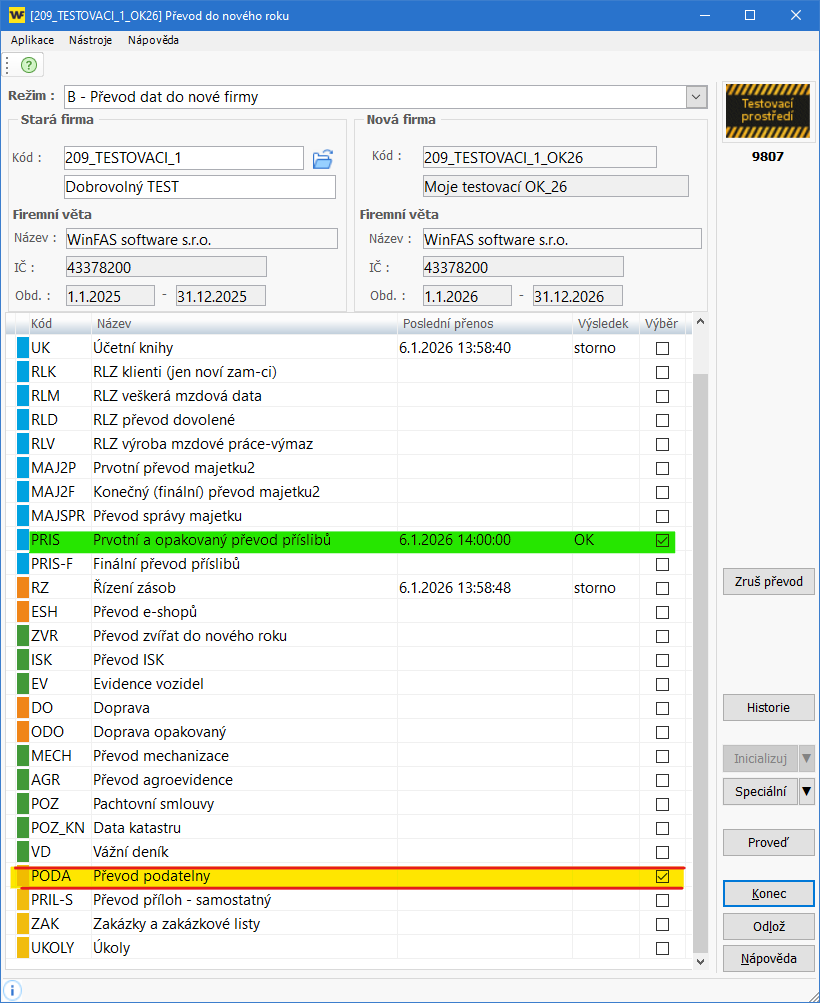Click the blue color marker for UK row
Screen dimensions: 820x1003
tap(23, 348)
